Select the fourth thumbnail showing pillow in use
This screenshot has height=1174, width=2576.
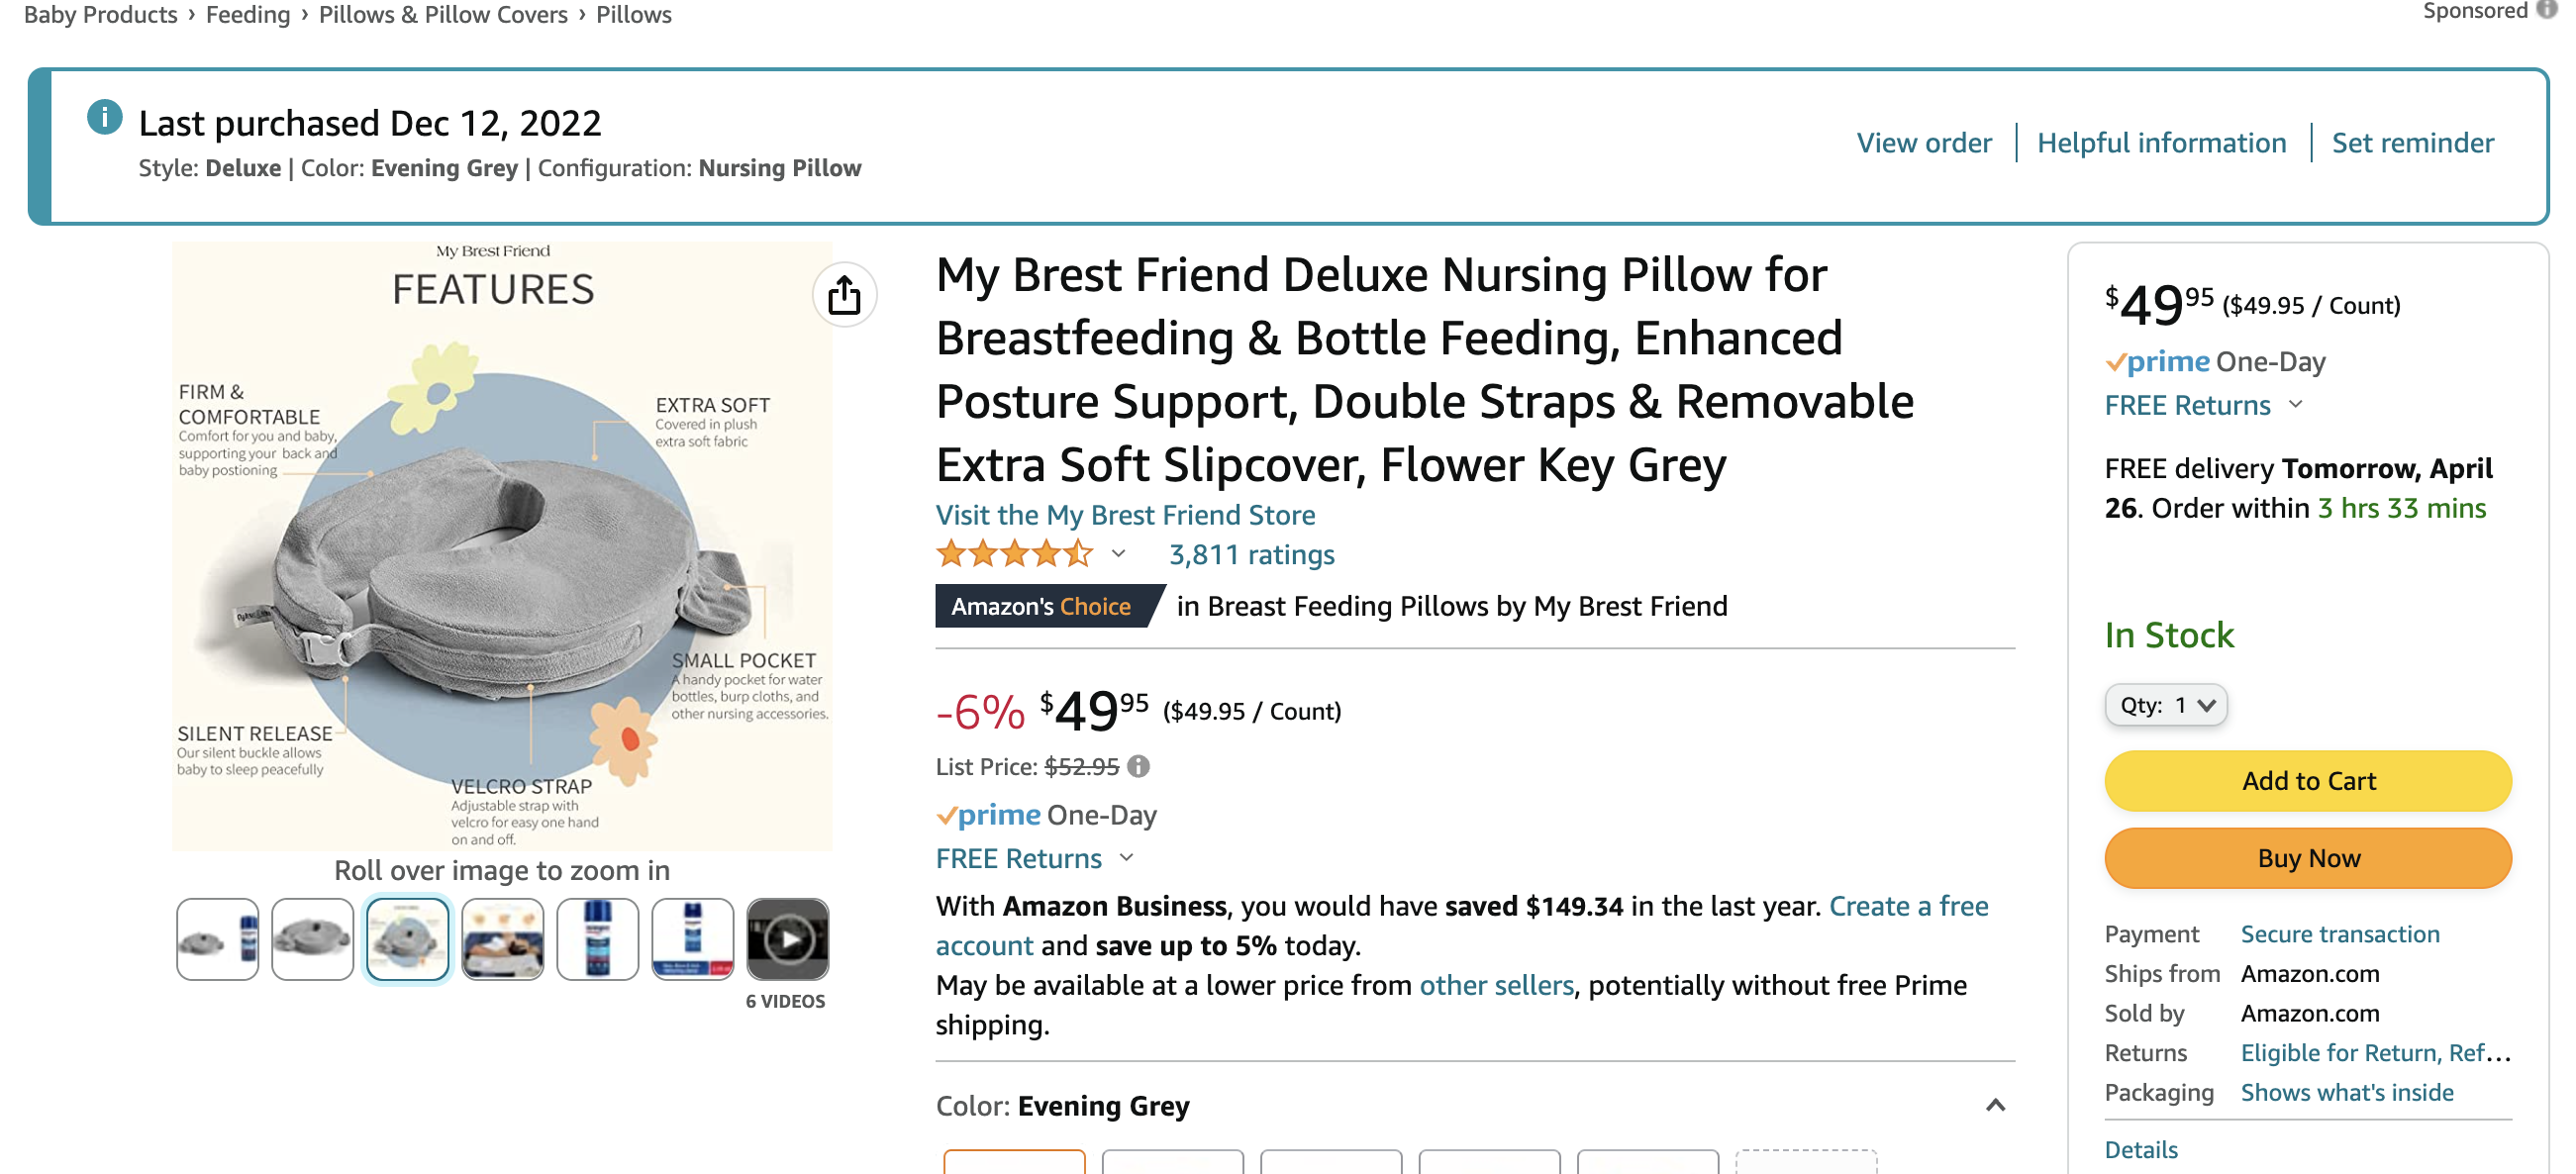pyautogui.click(x=502, y=939)
